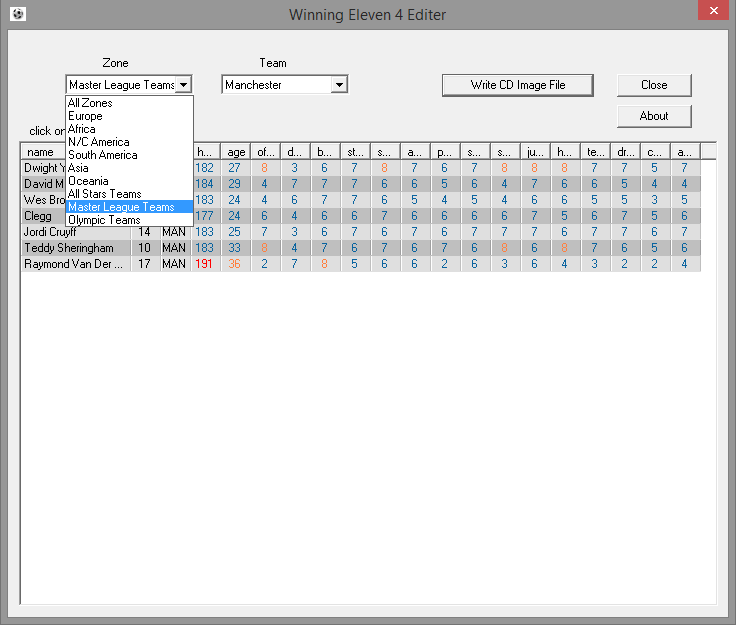Select highlighted Master League Teams option
This screenshot has height=625, width=736.
coord(130,207)
